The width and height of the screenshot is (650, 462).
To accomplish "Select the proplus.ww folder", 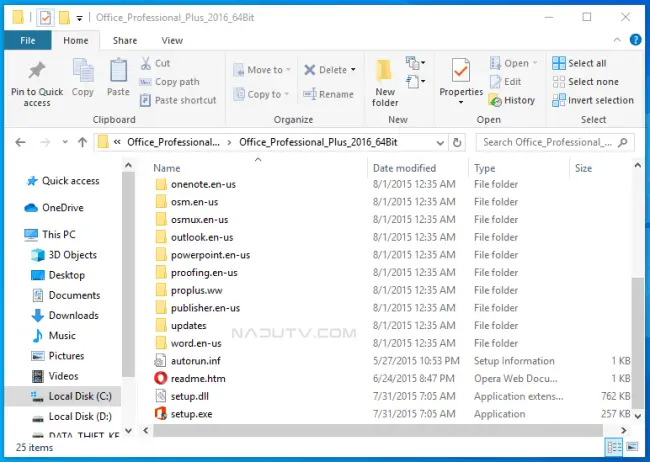I will pos(189,290).
